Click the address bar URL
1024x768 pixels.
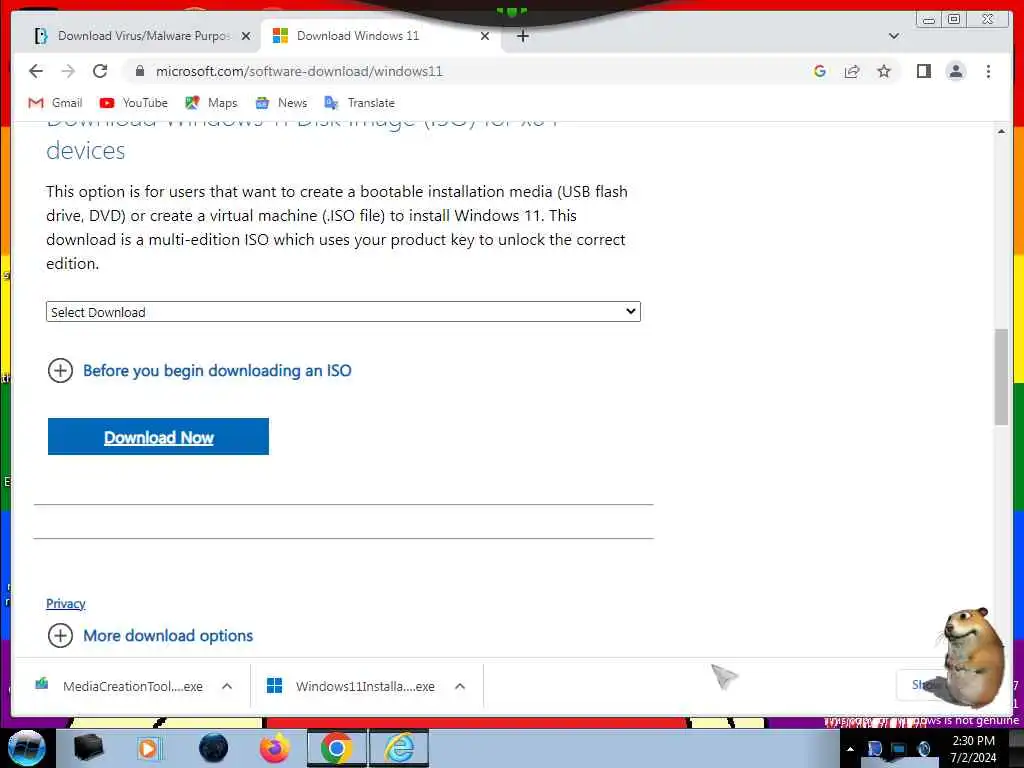pyautogui.click(x=299, y=71)
